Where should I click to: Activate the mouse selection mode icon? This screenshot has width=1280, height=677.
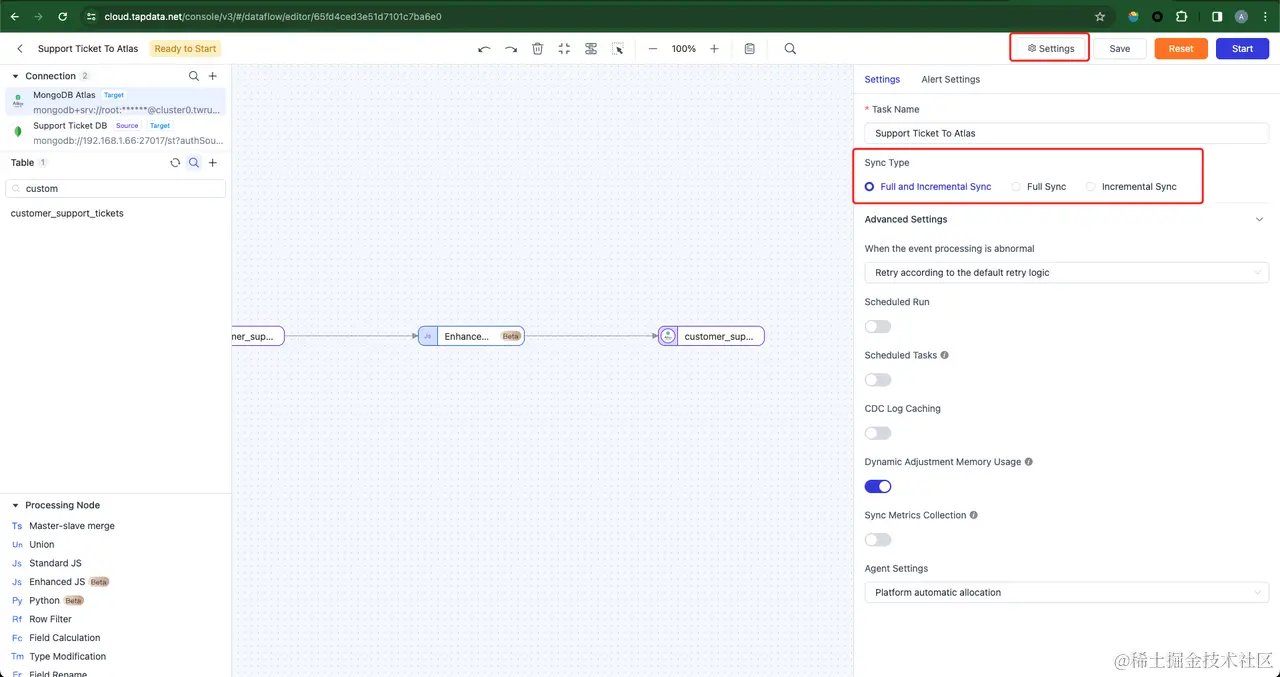coord(618,48)
